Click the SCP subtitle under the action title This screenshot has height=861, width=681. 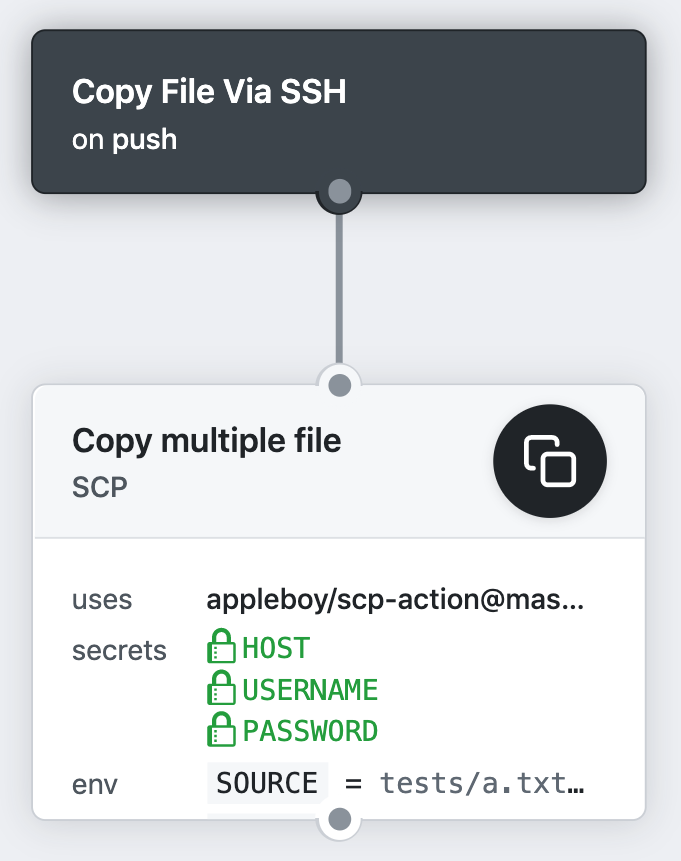[102, 487]
